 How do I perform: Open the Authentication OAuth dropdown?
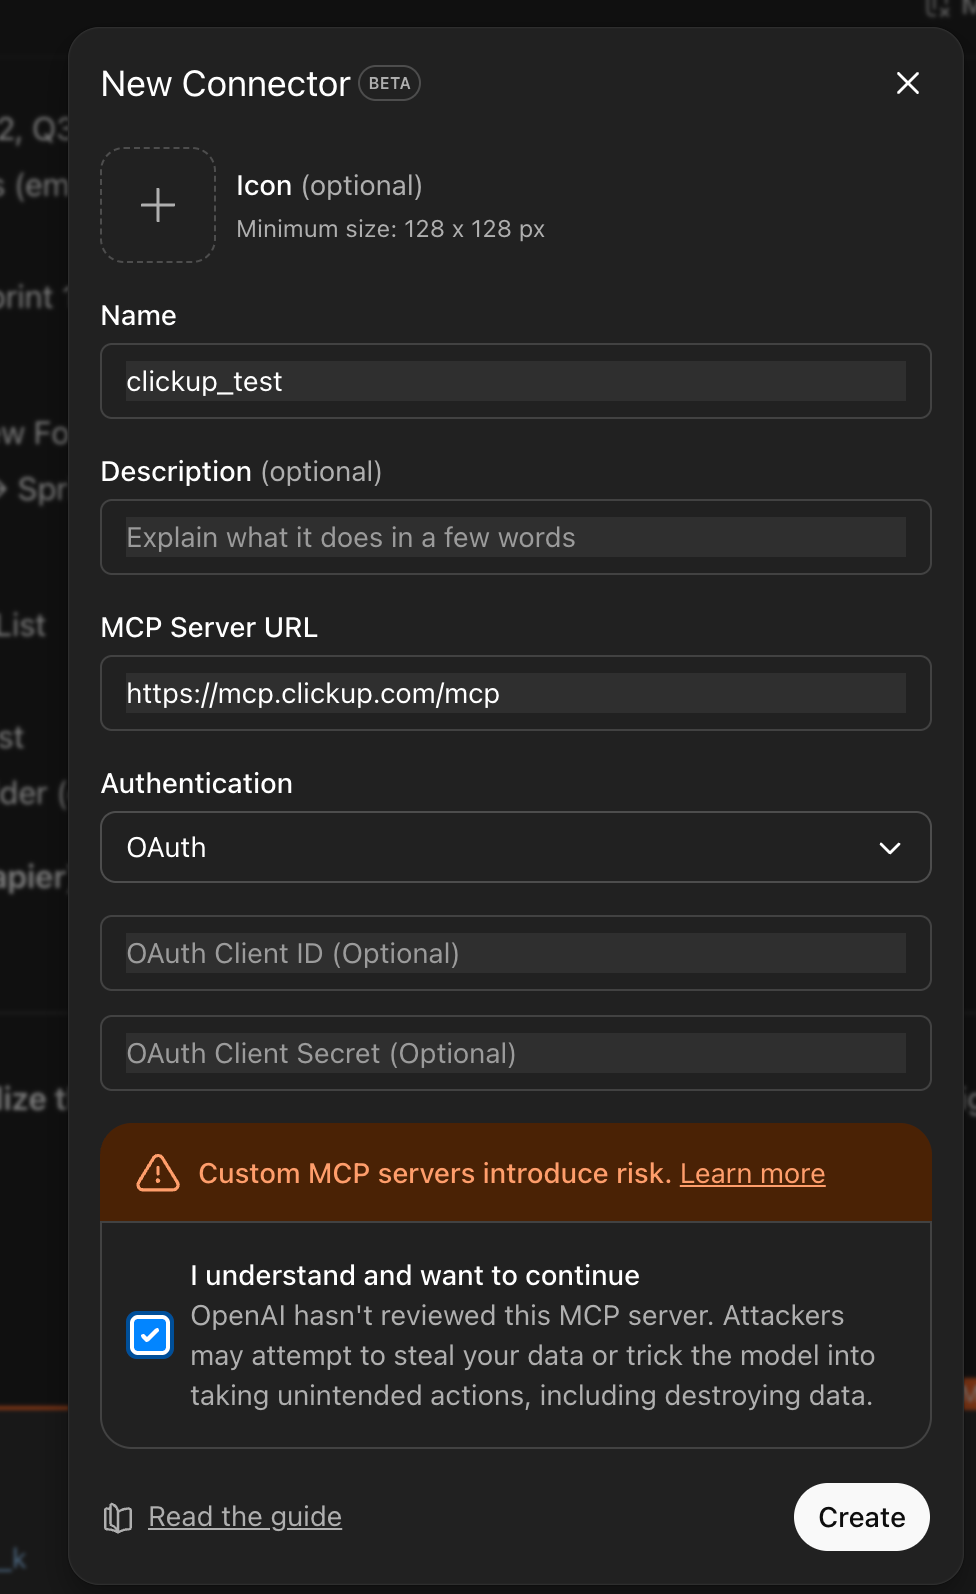[516, 847]
